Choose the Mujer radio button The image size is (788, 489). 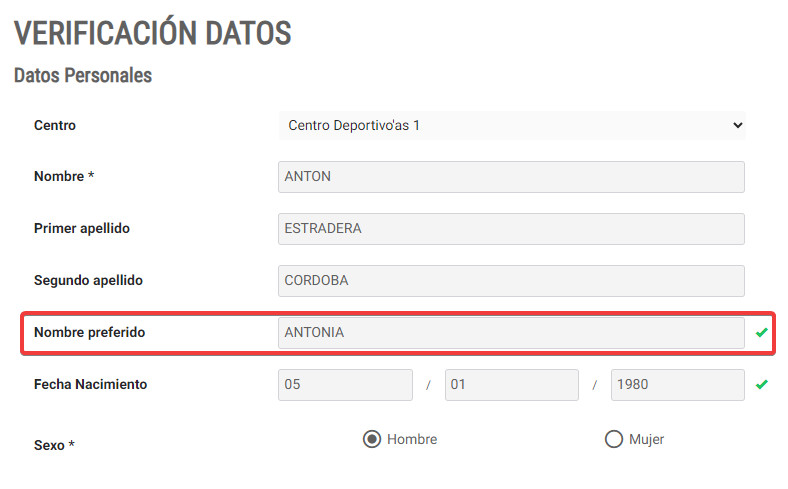(614, 439)
